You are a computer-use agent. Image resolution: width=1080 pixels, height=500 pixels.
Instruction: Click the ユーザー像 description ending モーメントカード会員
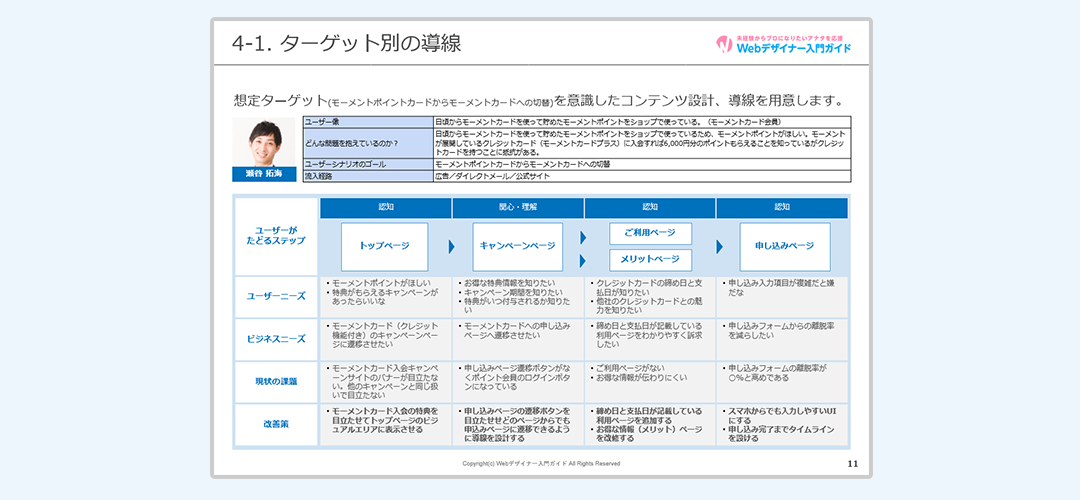pos(642,122)
